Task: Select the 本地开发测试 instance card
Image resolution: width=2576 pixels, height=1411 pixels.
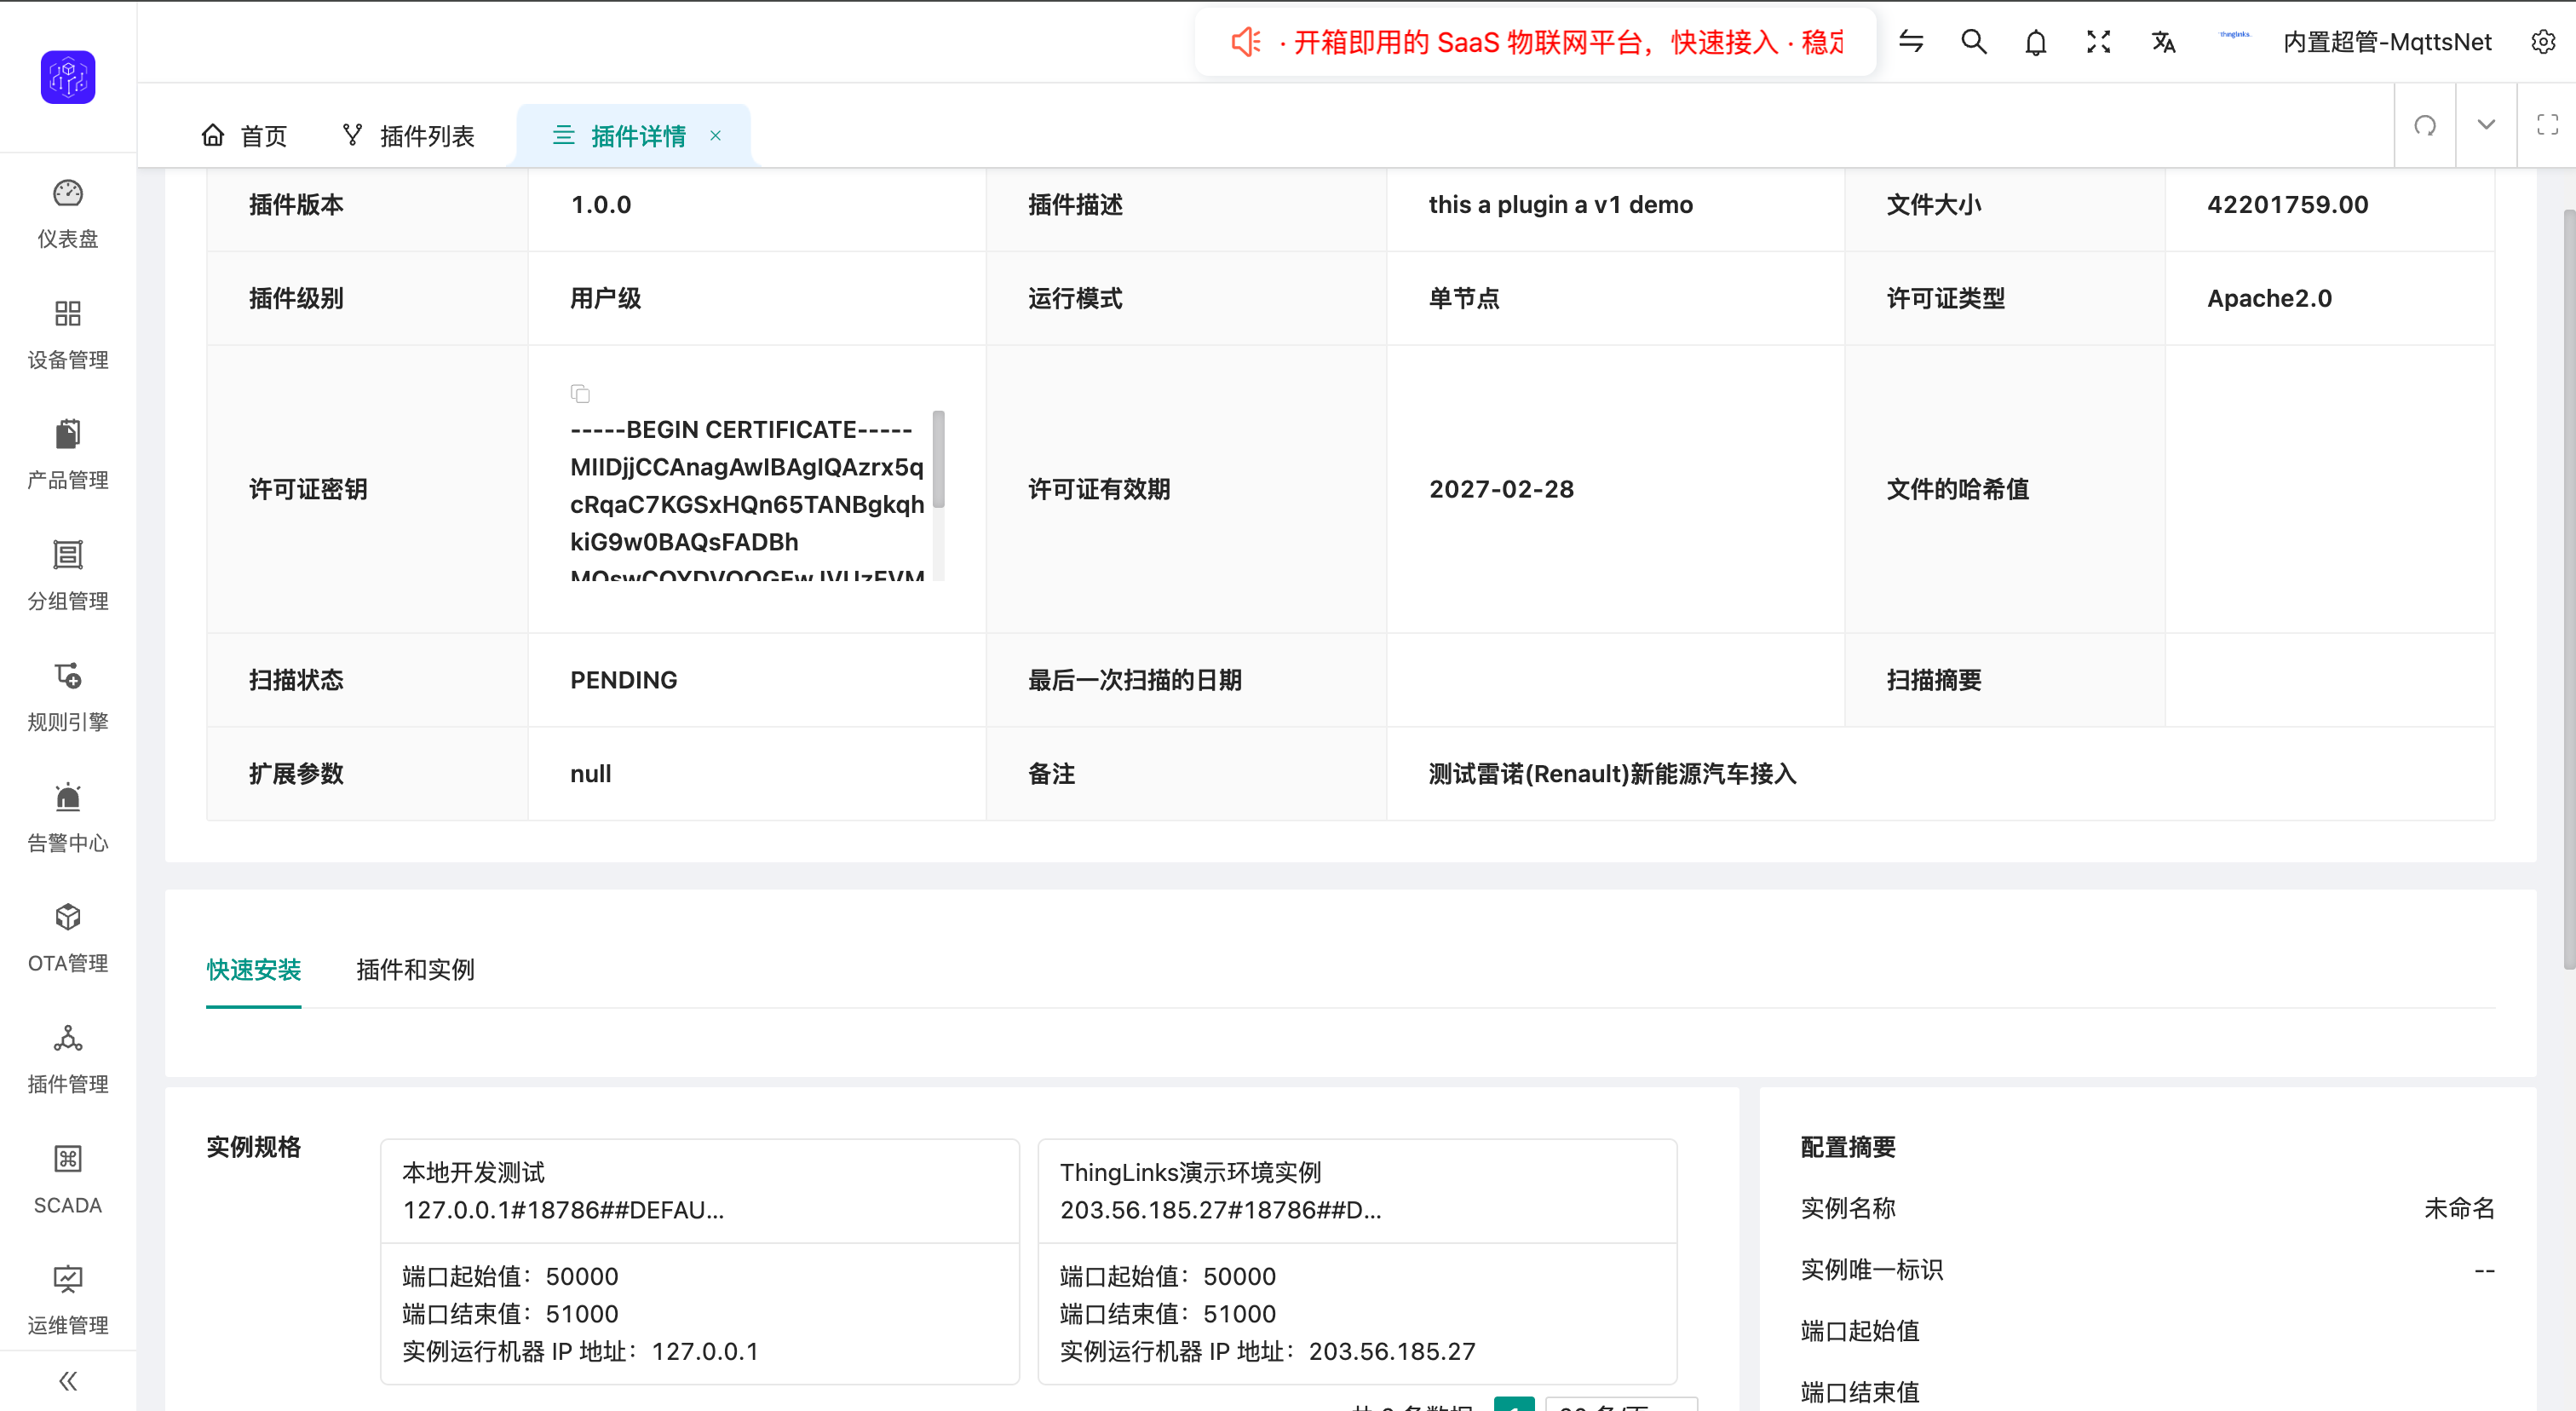Action: pos(700,1262)
